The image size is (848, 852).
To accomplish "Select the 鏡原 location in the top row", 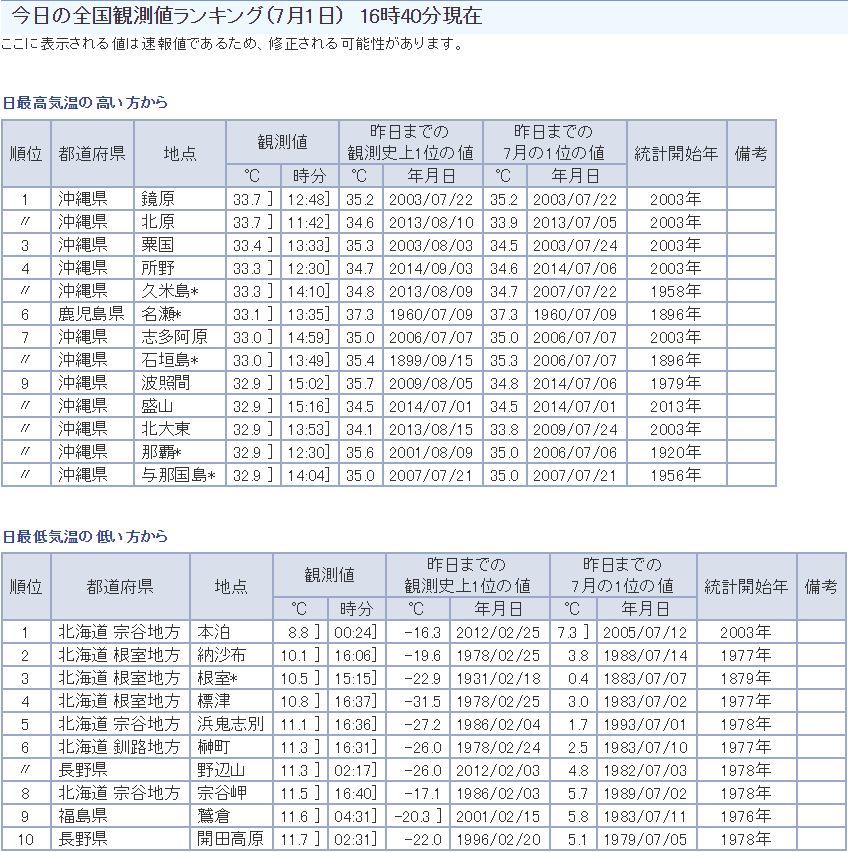I will [x=158, y=199].
